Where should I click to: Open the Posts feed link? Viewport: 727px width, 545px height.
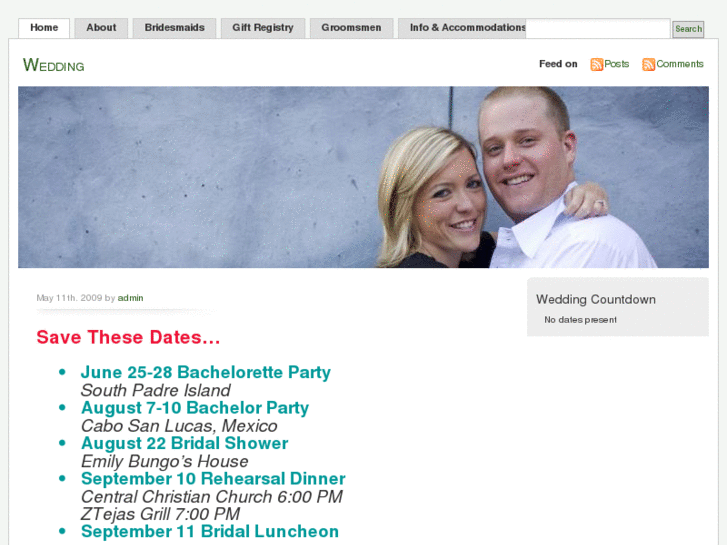coord(616,64)
